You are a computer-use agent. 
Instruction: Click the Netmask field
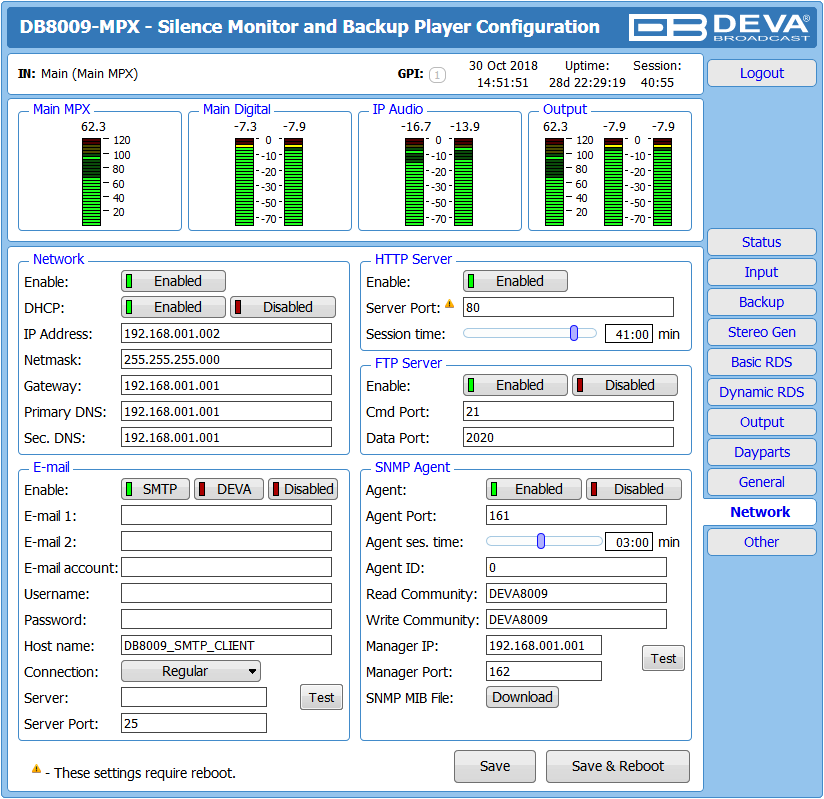pos(226,360)
